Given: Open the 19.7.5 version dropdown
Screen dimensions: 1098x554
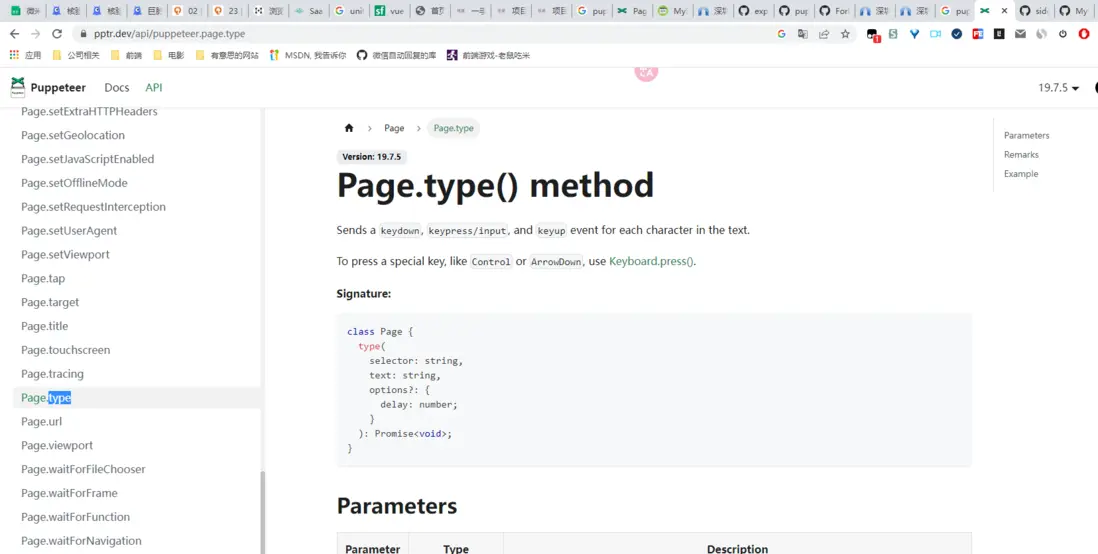Looking at the screenshot, I should click(x=1059, y=88).
